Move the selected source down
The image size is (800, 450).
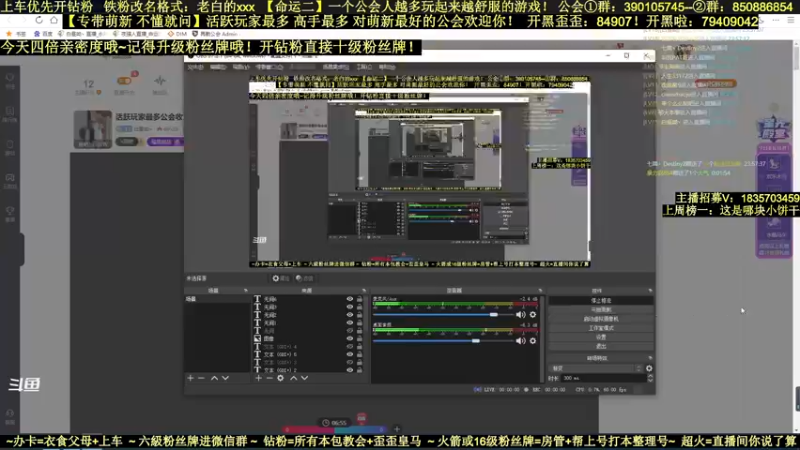305,378
